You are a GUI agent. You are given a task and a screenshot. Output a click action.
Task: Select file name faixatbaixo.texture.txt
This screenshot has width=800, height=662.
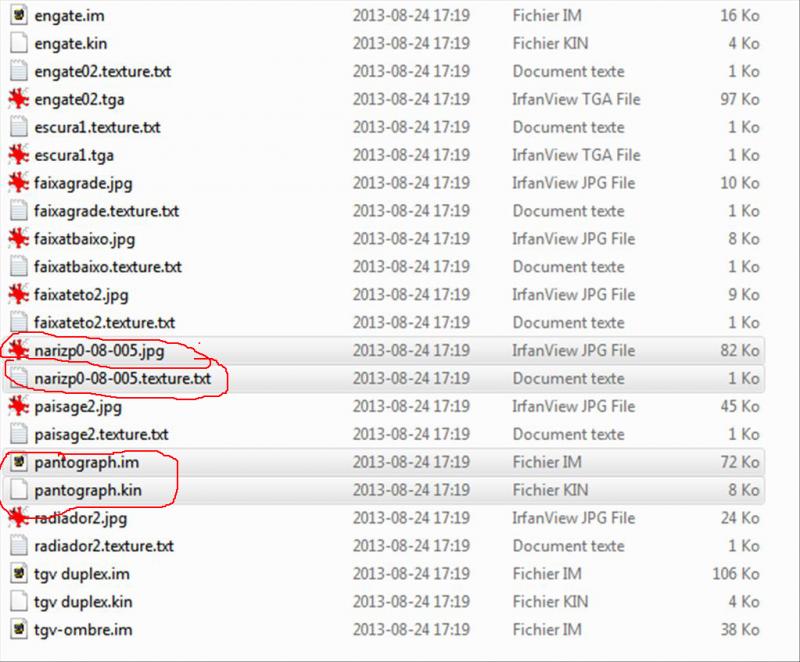(108, 267)
